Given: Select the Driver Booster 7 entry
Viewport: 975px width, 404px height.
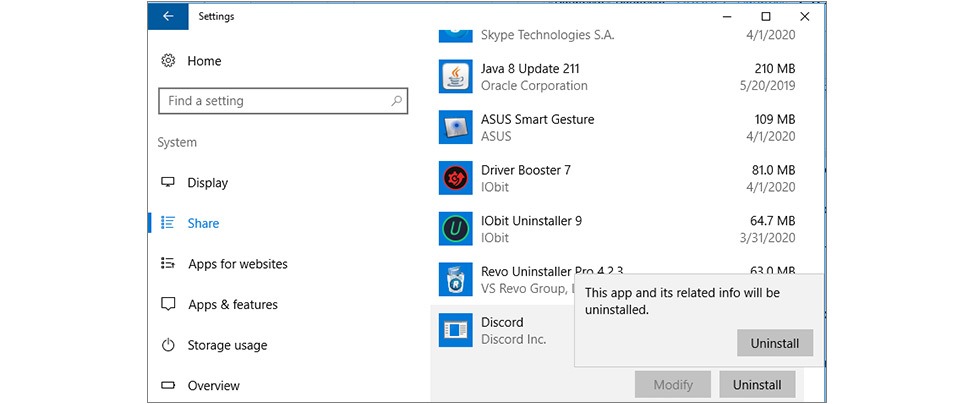Looking at the screenshot, I should coord(617,178).
